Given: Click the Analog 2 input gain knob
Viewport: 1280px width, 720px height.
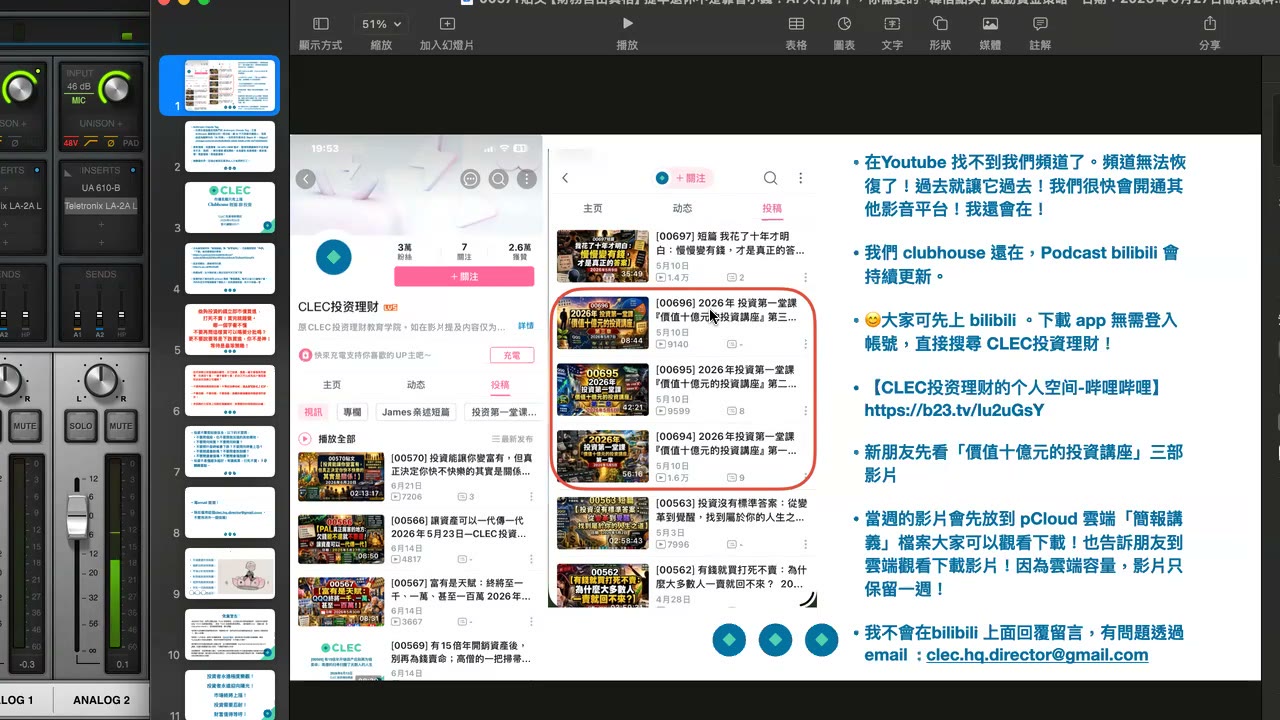Looking at the screenshot, I should (x=115, y=88).
